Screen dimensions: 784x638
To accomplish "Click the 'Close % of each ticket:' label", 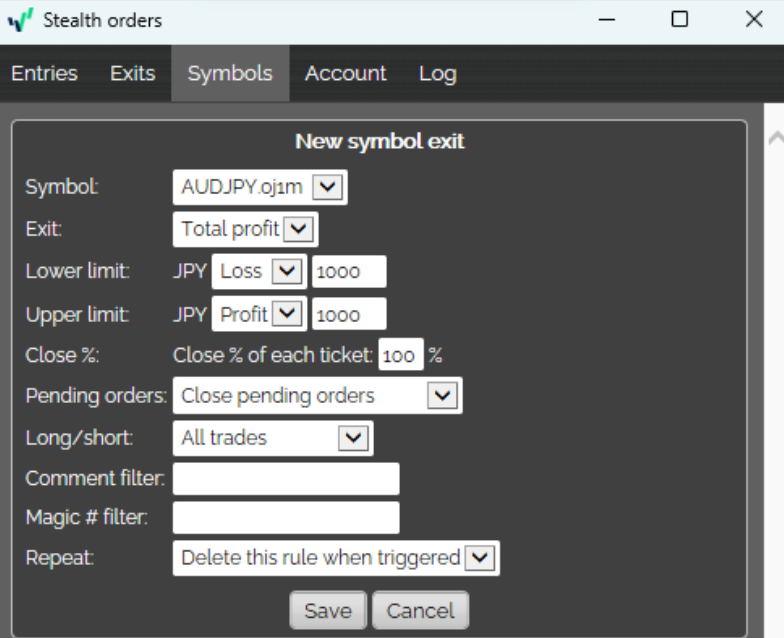I will click(273, 355).
